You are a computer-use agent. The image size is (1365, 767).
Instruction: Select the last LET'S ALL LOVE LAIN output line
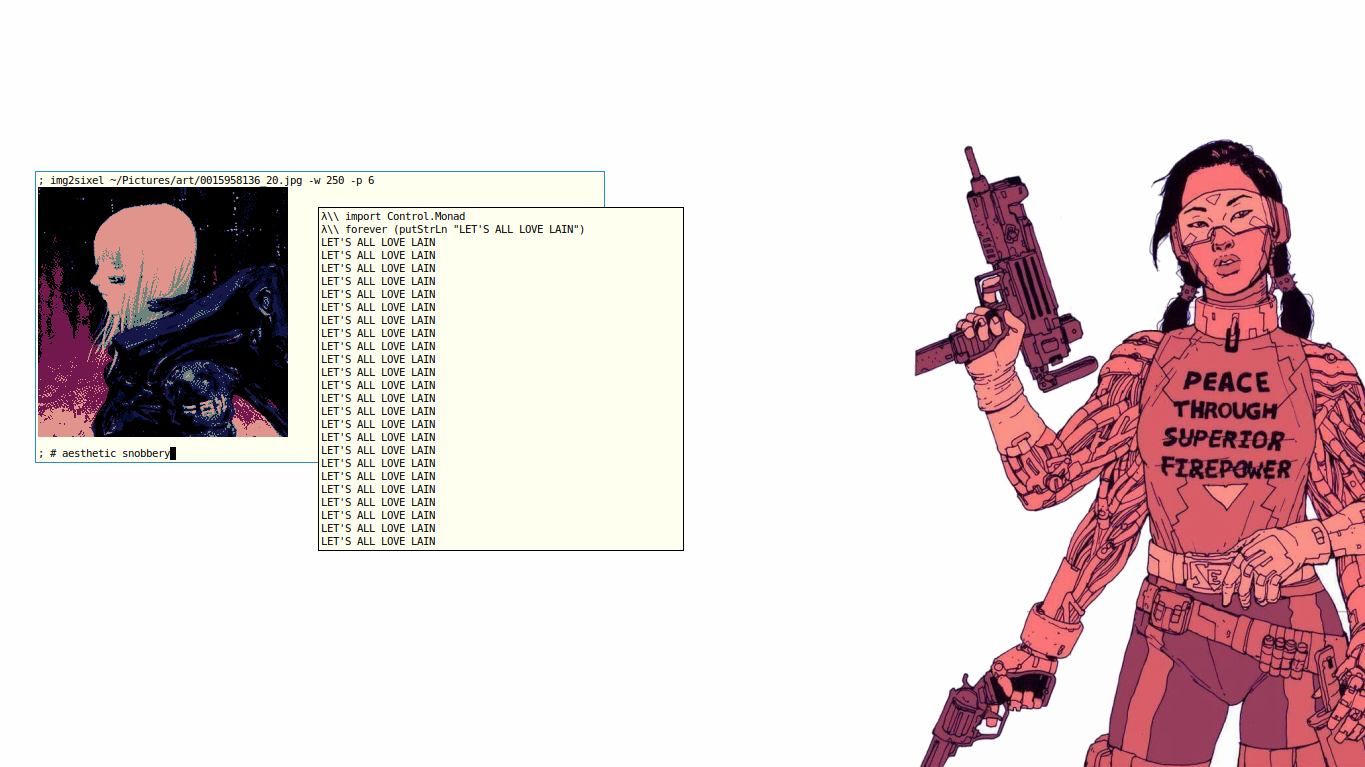click(378, 541)
